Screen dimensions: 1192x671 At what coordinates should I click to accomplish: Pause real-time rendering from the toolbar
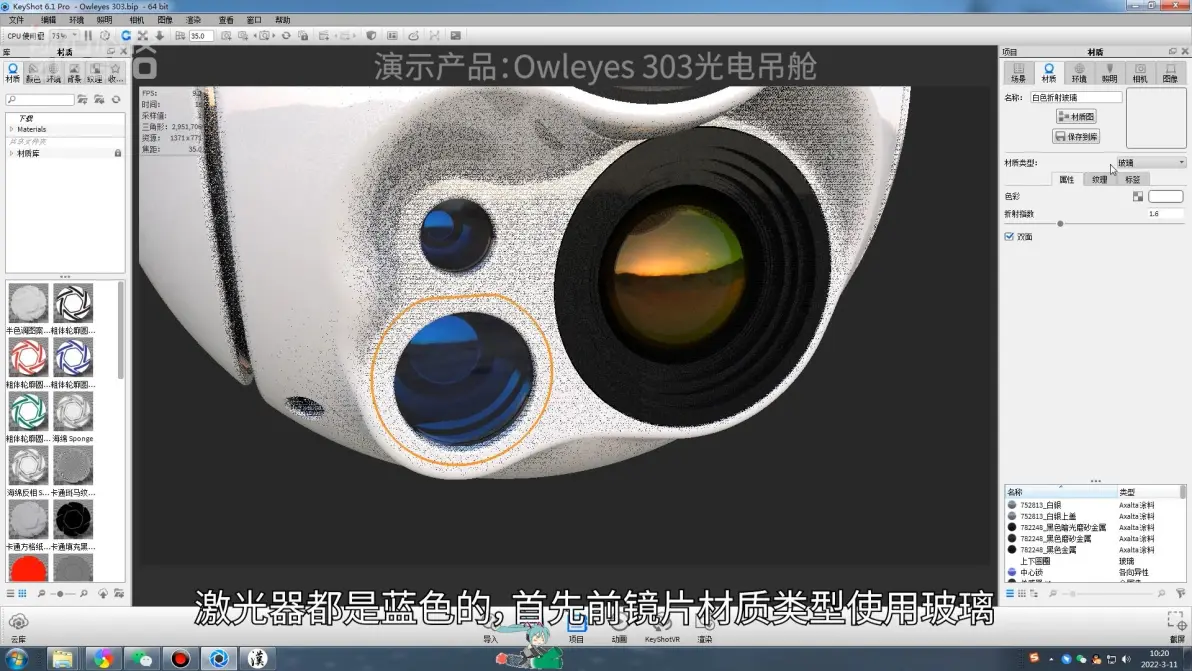(88, 36)
